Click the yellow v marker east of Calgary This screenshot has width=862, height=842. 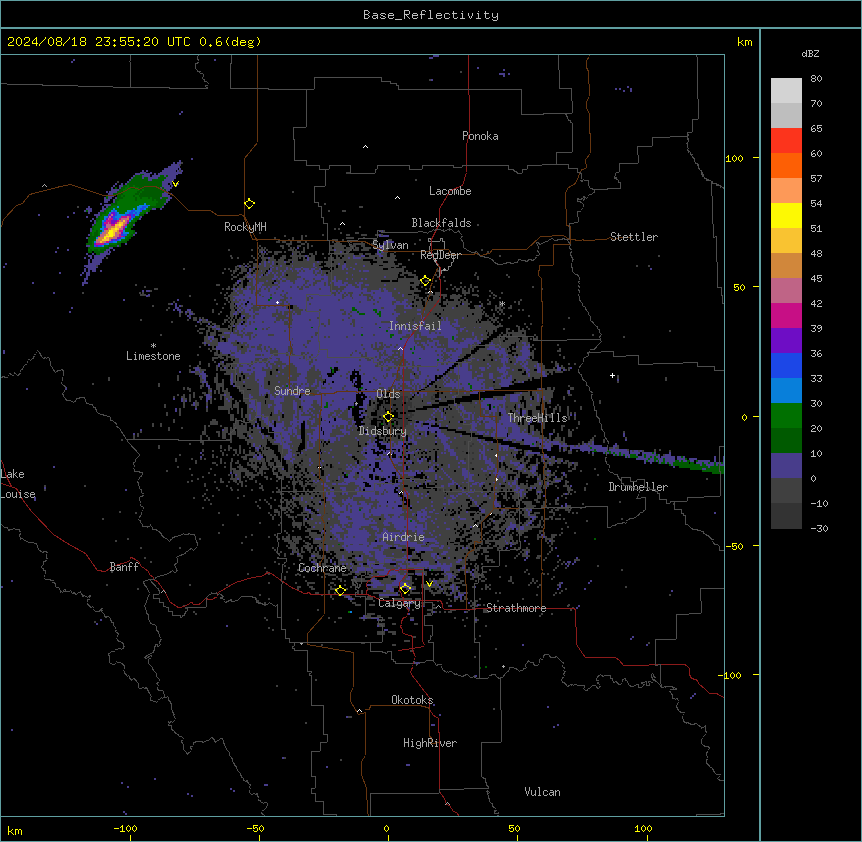click(429, 584)
